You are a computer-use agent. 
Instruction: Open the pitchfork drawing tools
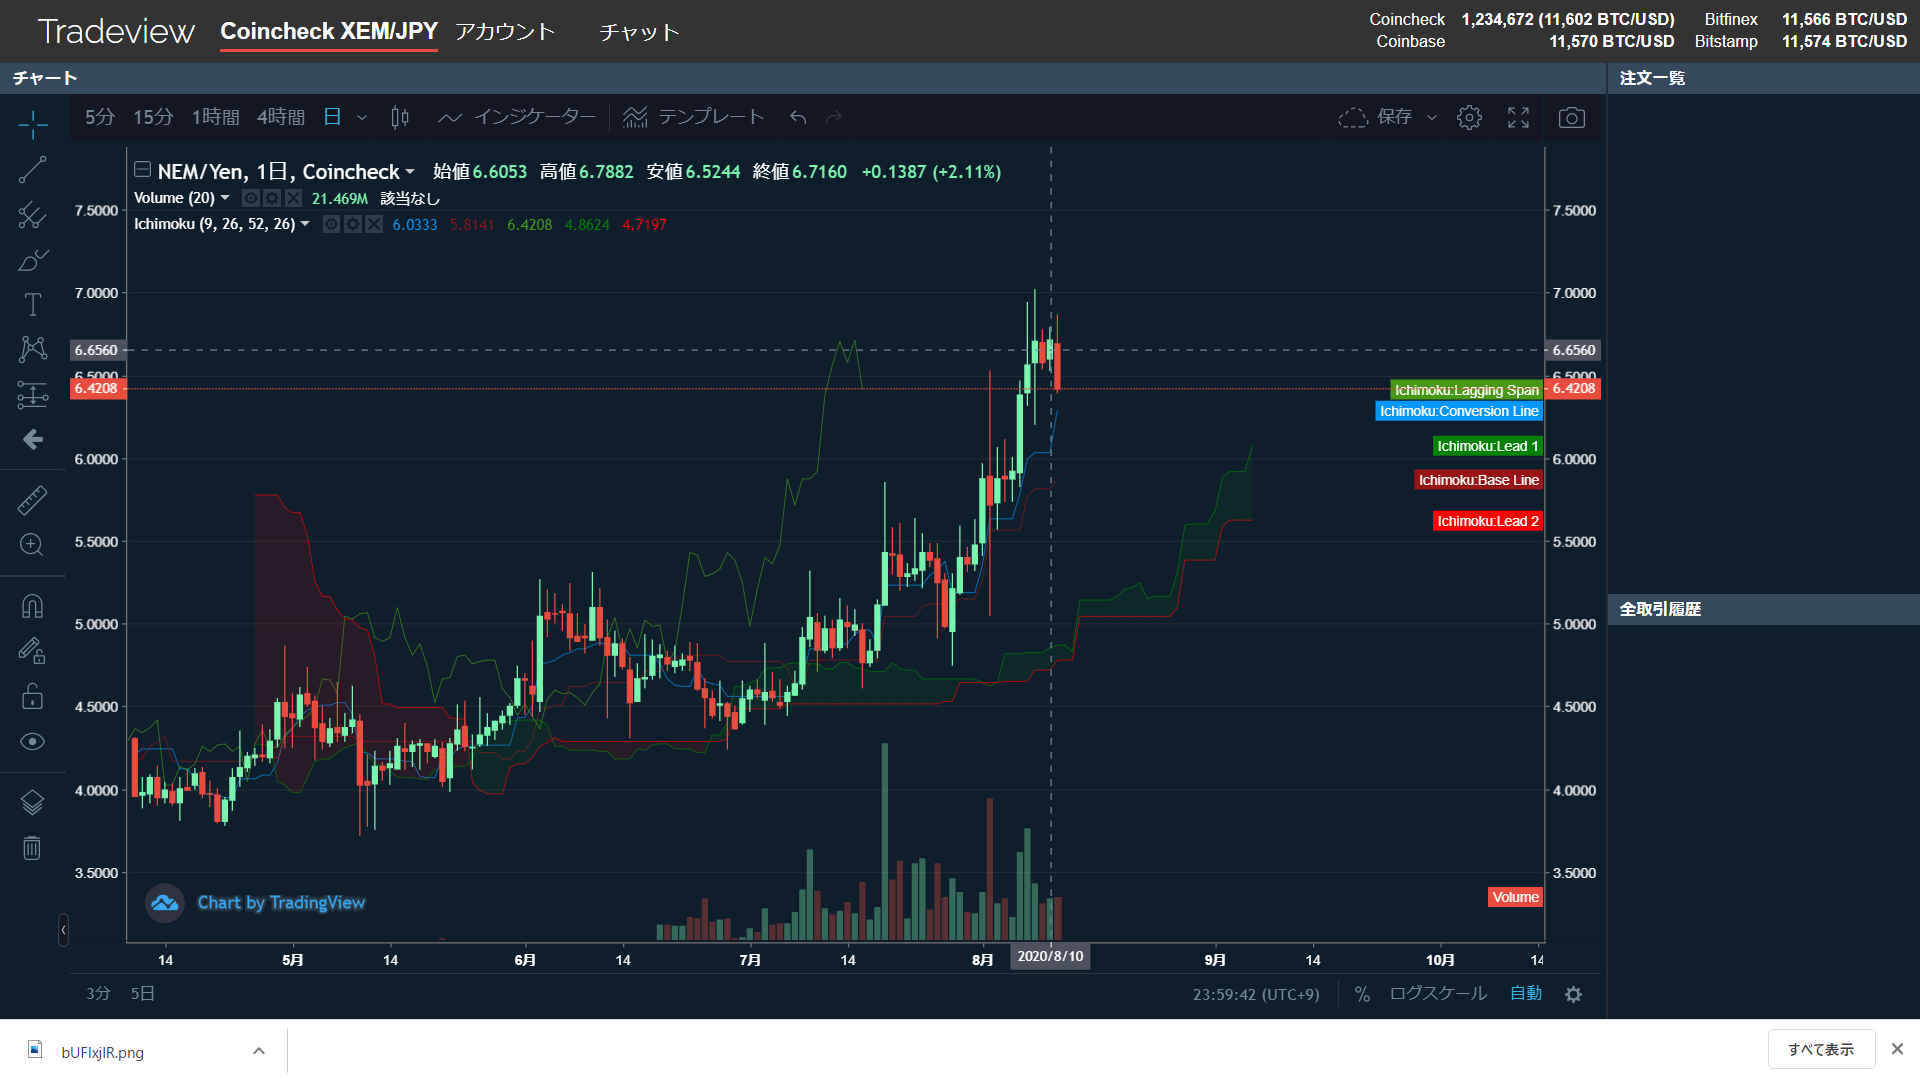click(32, 215)
